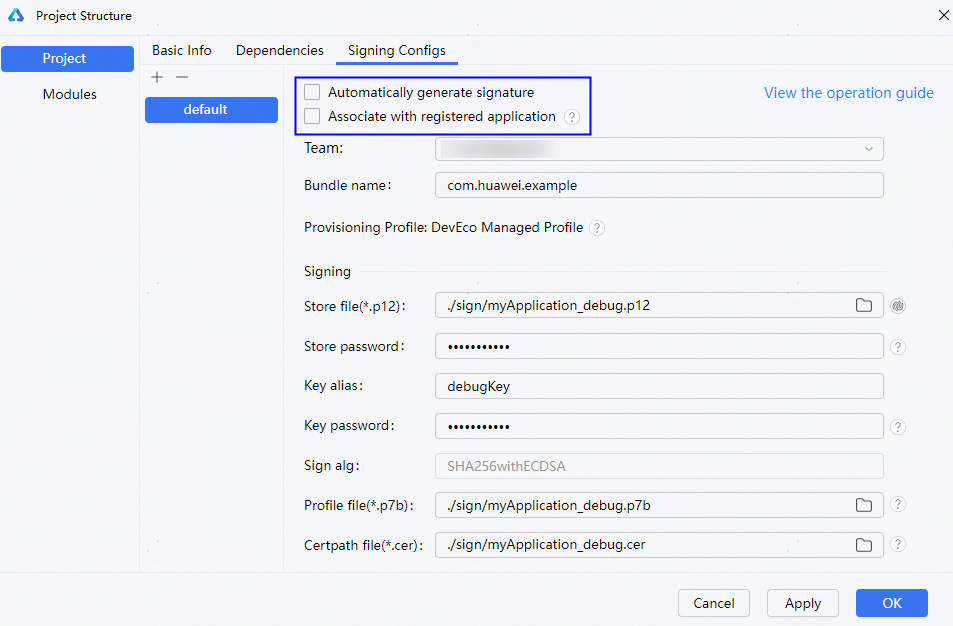Open View the operation guide link

848,93
